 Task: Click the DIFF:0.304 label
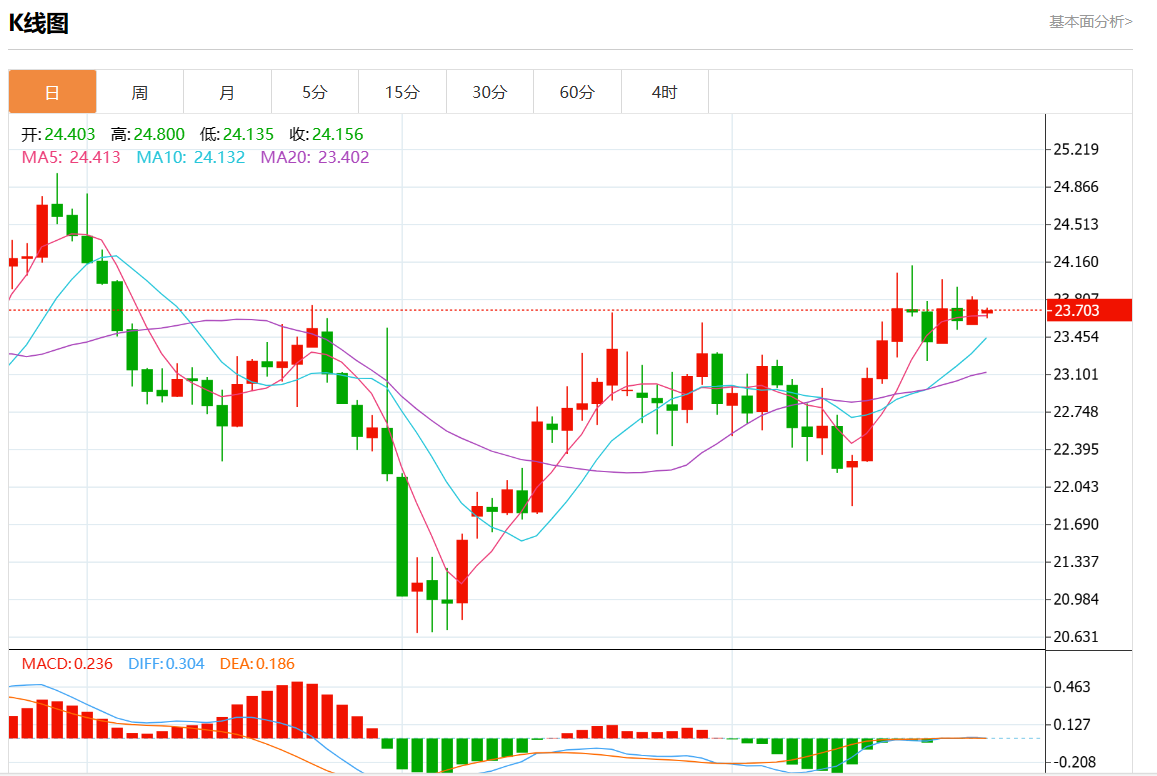(166, 664)
